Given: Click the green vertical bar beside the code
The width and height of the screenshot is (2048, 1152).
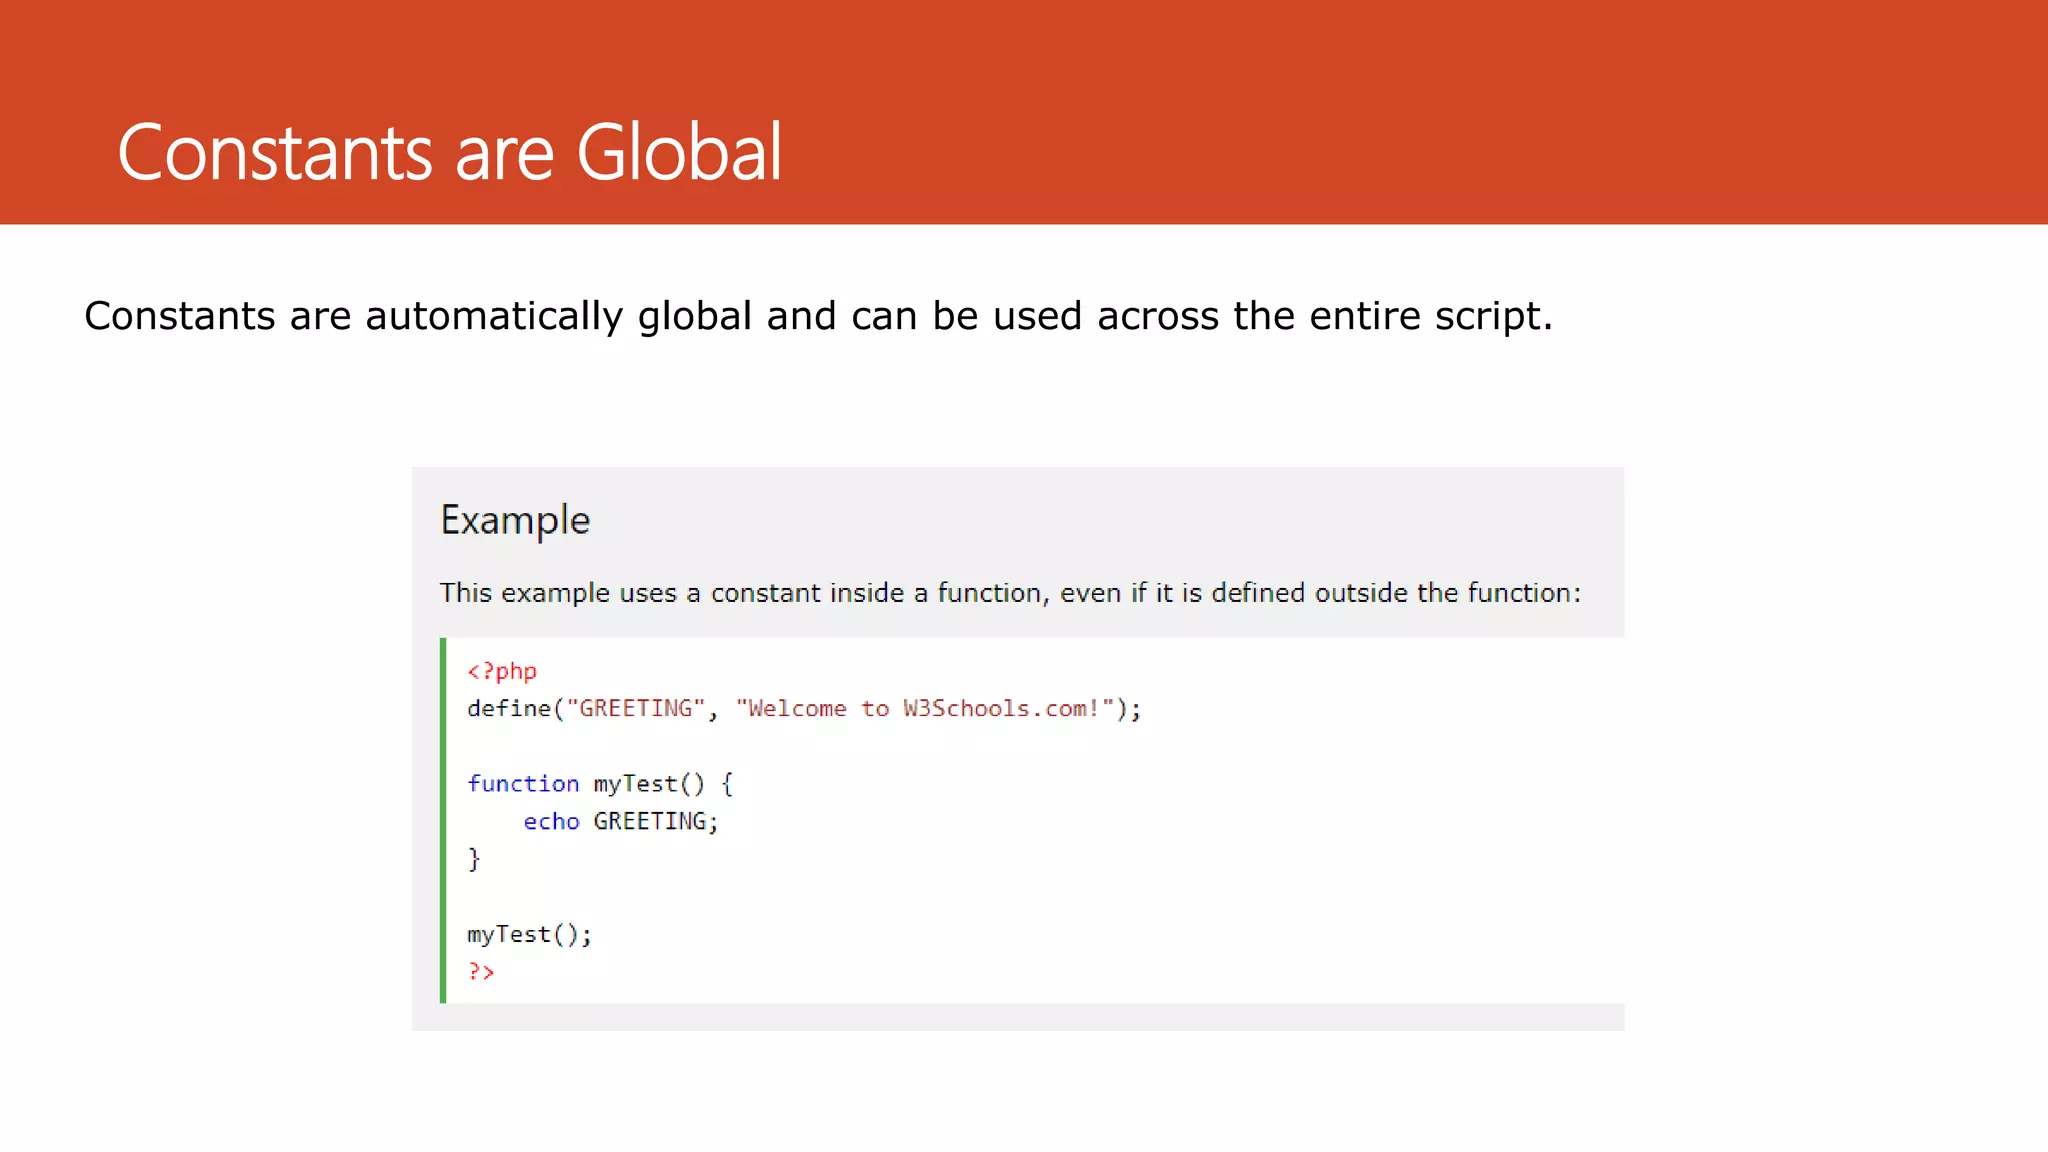Looking at the screenshot, I should click(x=443, y=820).
